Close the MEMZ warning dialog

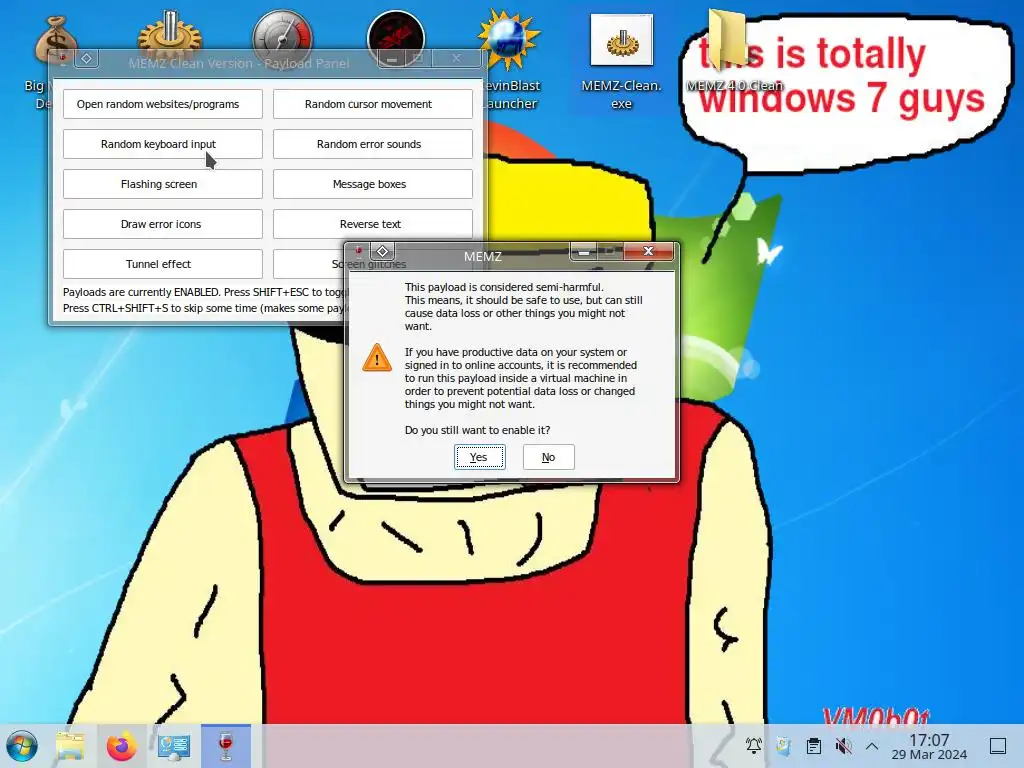648,251
